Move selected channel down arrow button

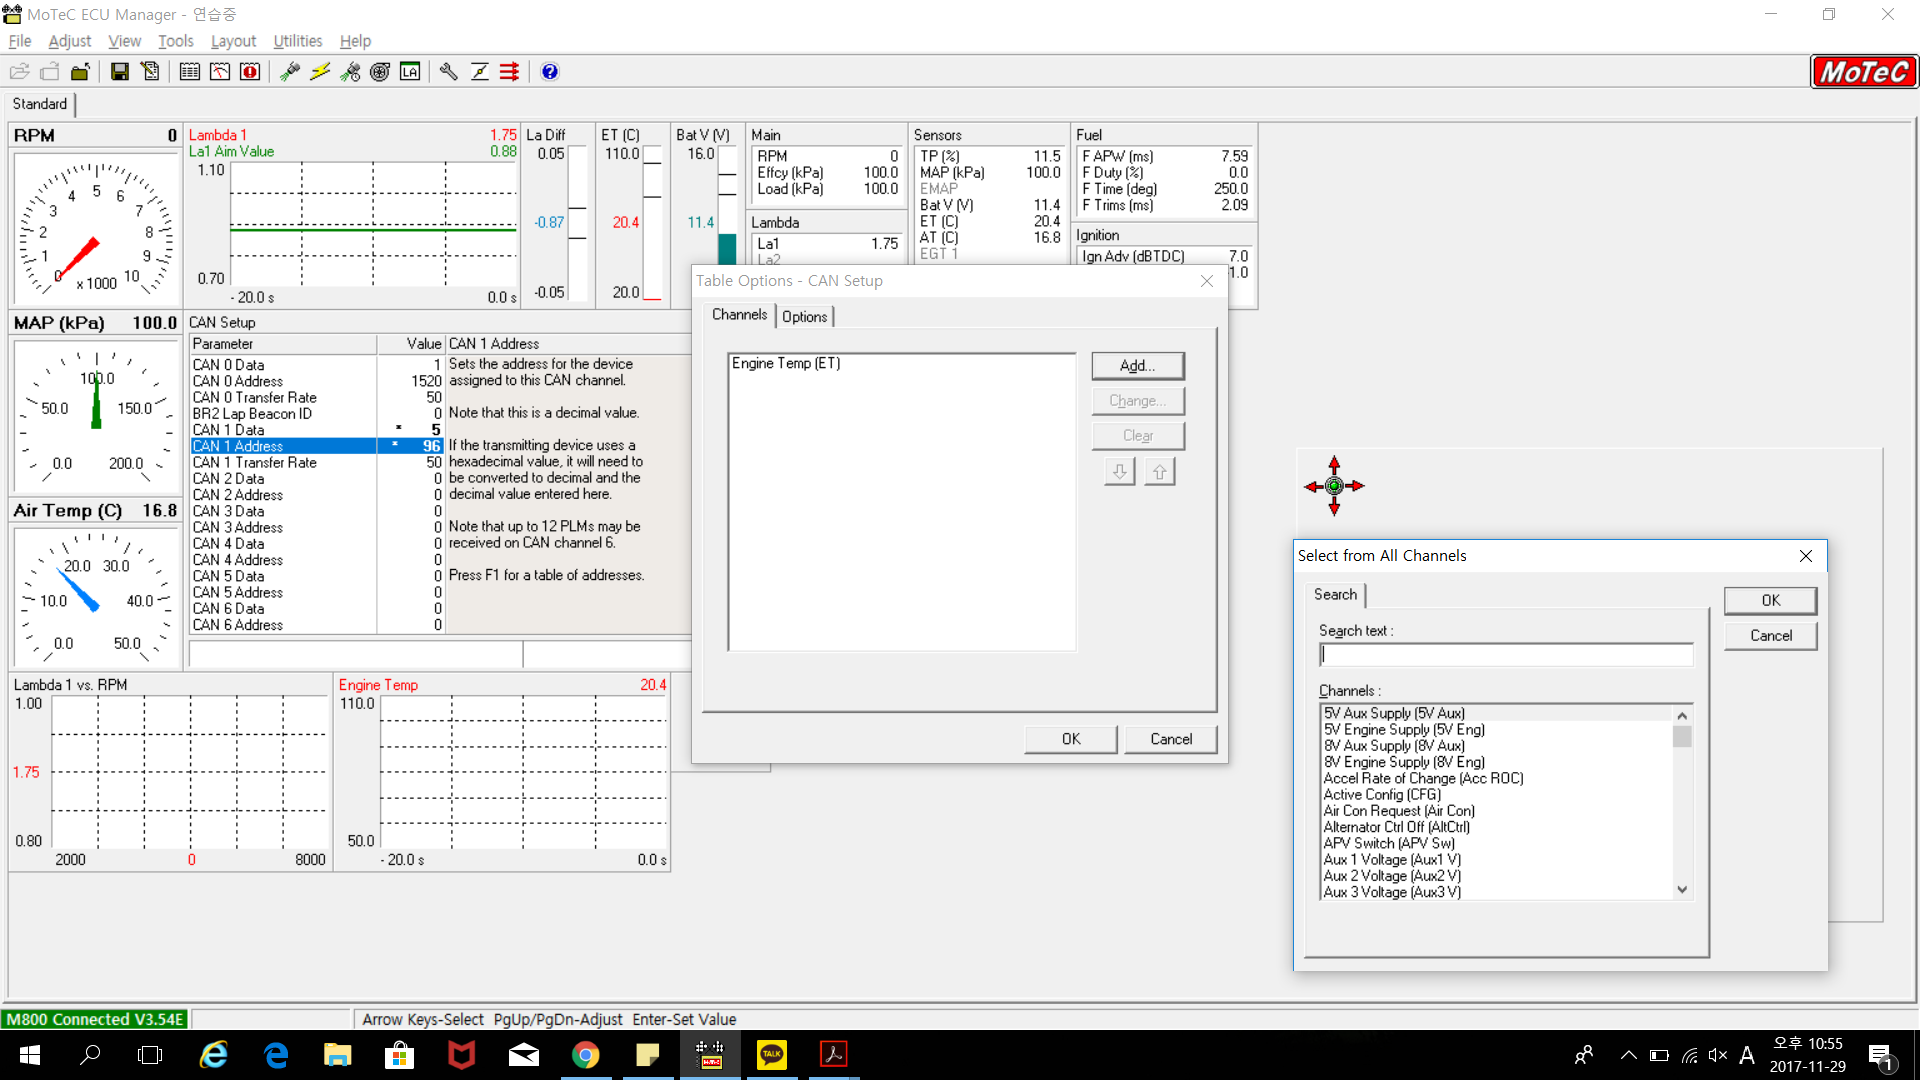pyautogui.click(x=1120, y=471)
